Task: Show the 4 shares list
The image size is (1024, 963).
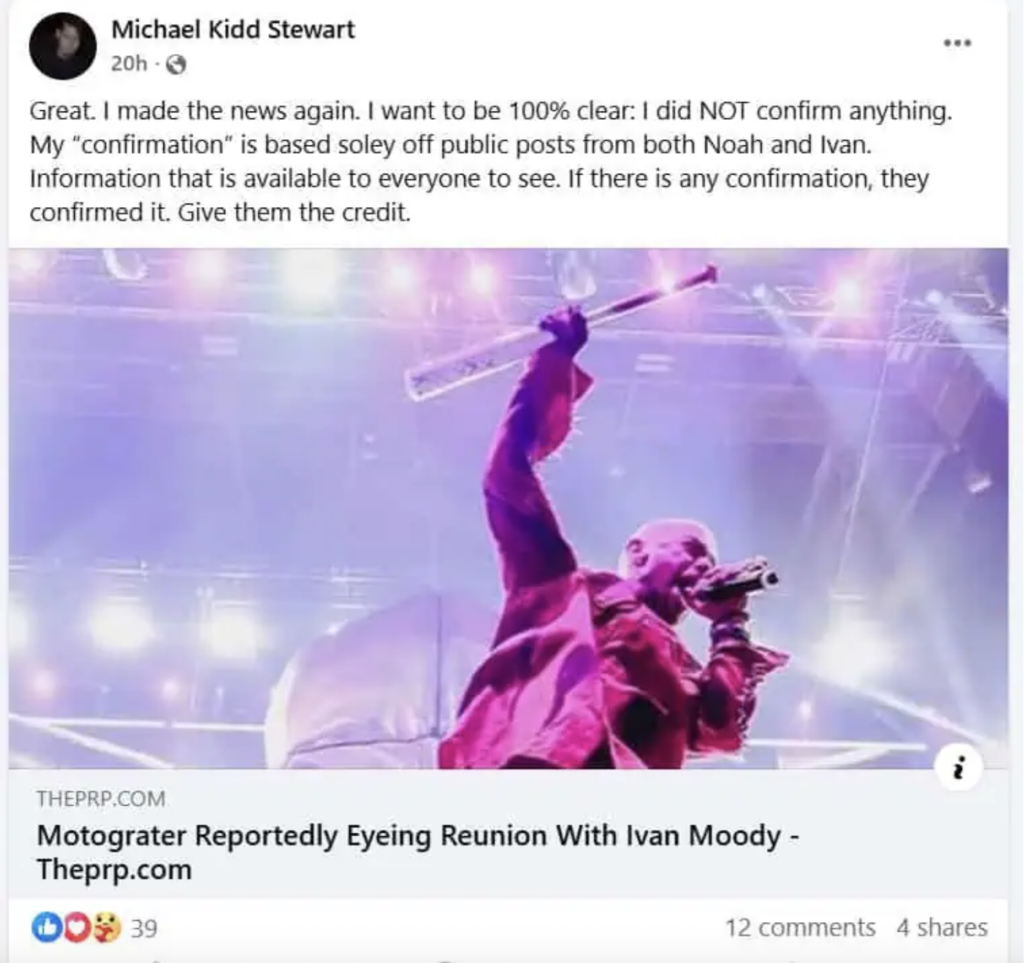Action: pos(941,928)
